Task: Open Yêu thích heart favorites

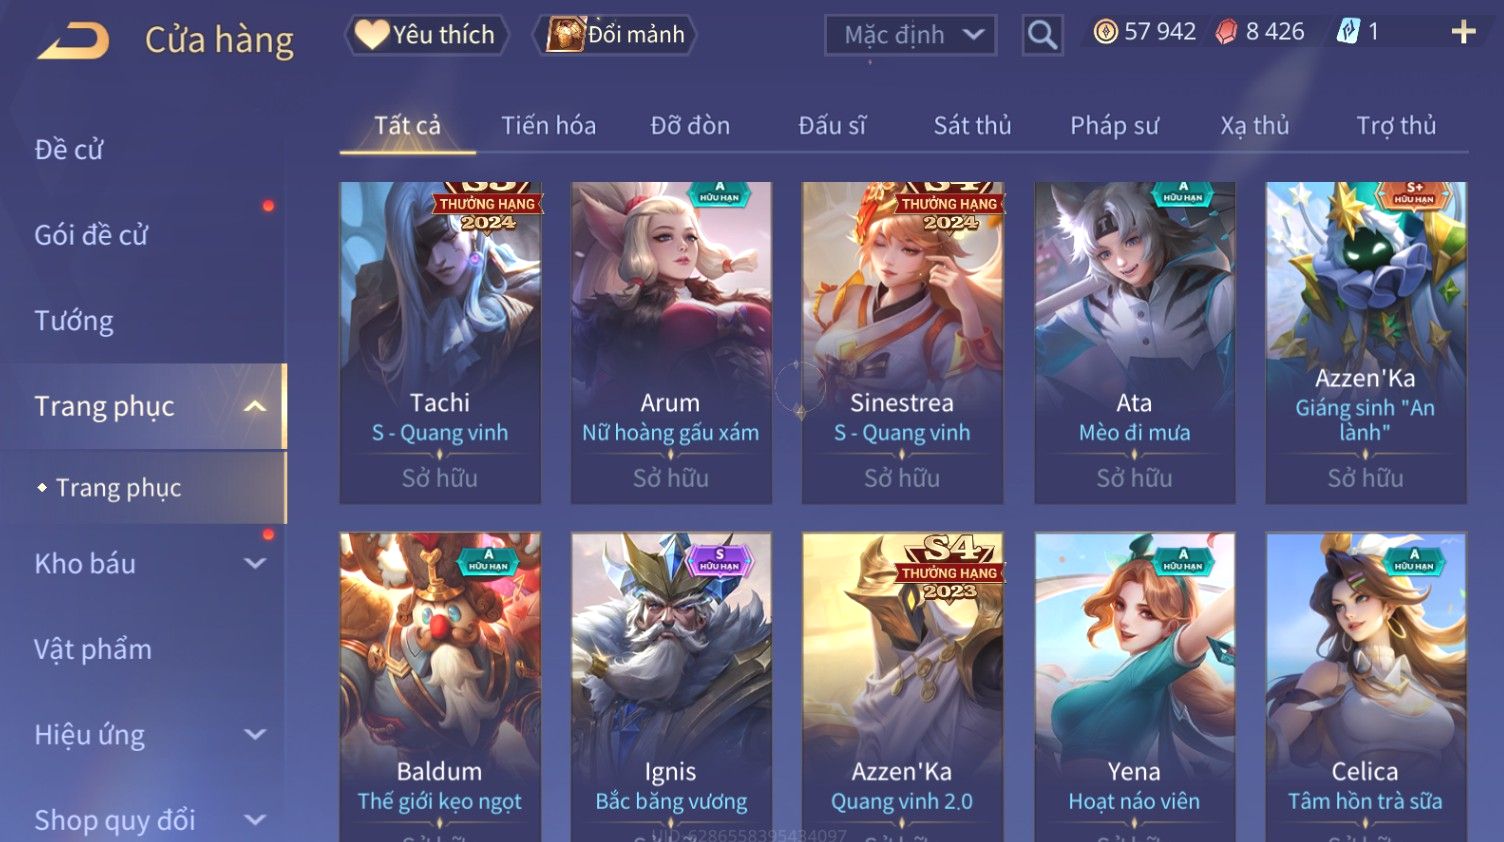Action: tap(427, 35)
